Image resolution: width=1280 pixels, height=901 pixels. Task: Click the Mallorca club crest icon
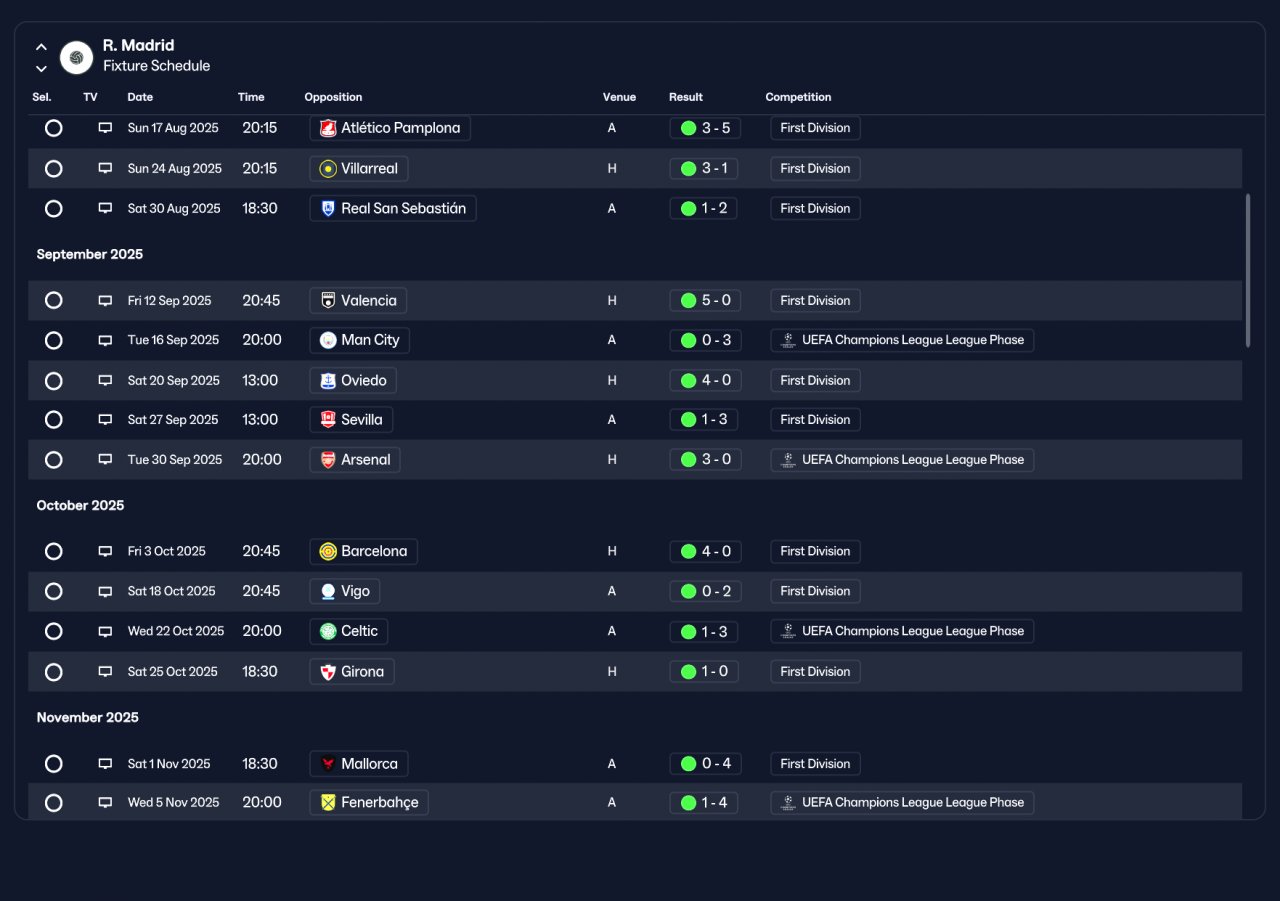(x=328, y=764)
